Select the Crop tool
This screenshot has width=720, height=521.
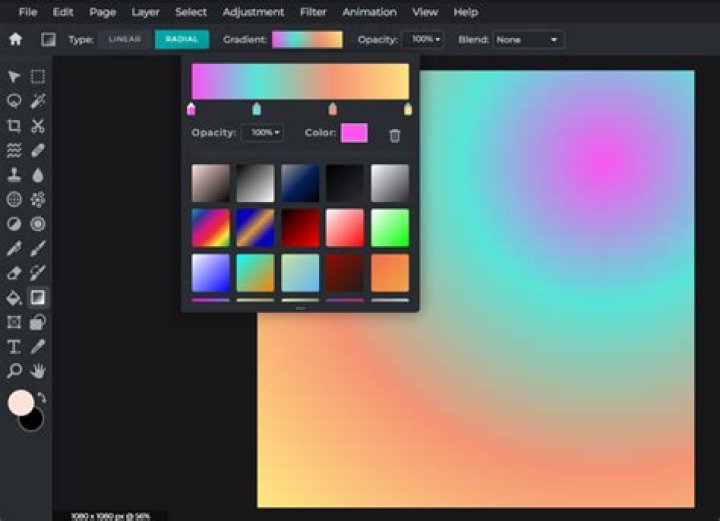pos(14,126)
